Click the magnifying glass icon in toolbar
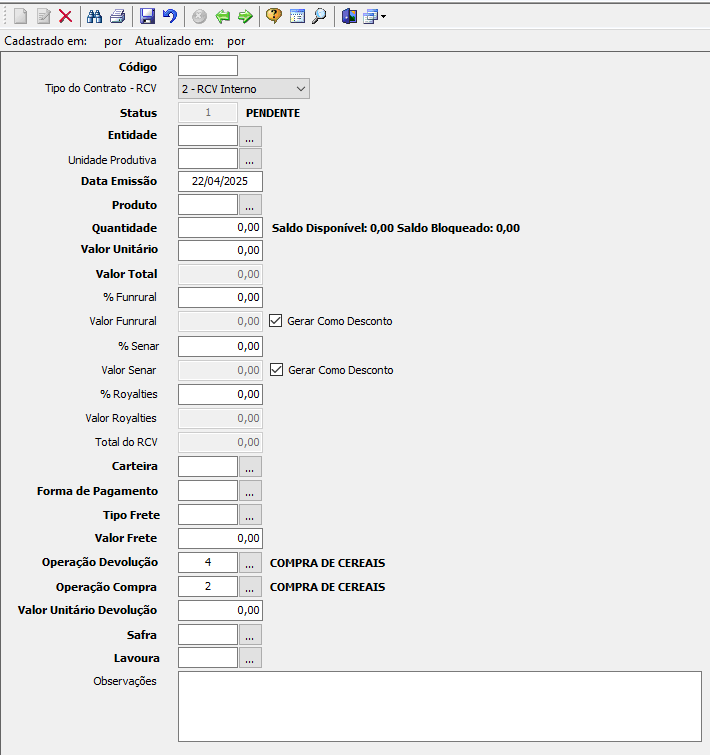 (318, 16)
